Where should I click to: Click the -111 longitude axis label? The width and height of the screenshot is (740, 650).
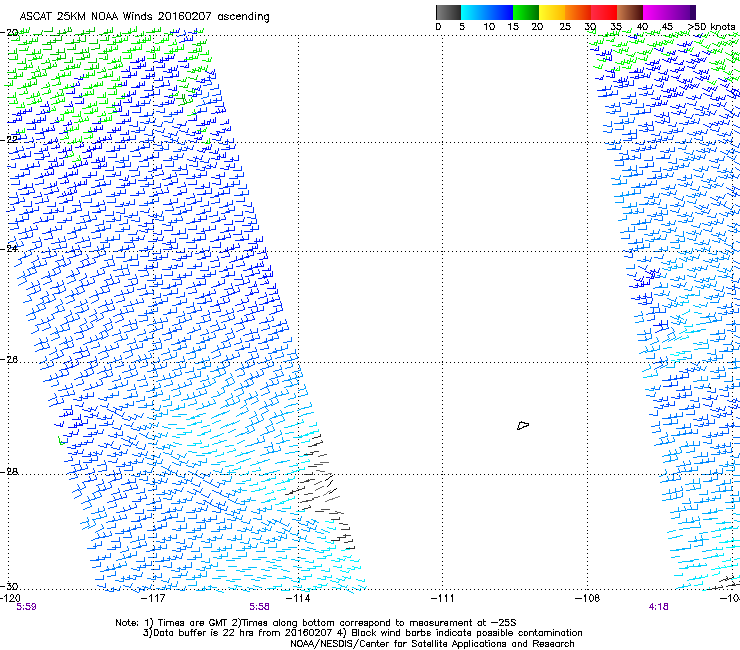tap(442, 598)
